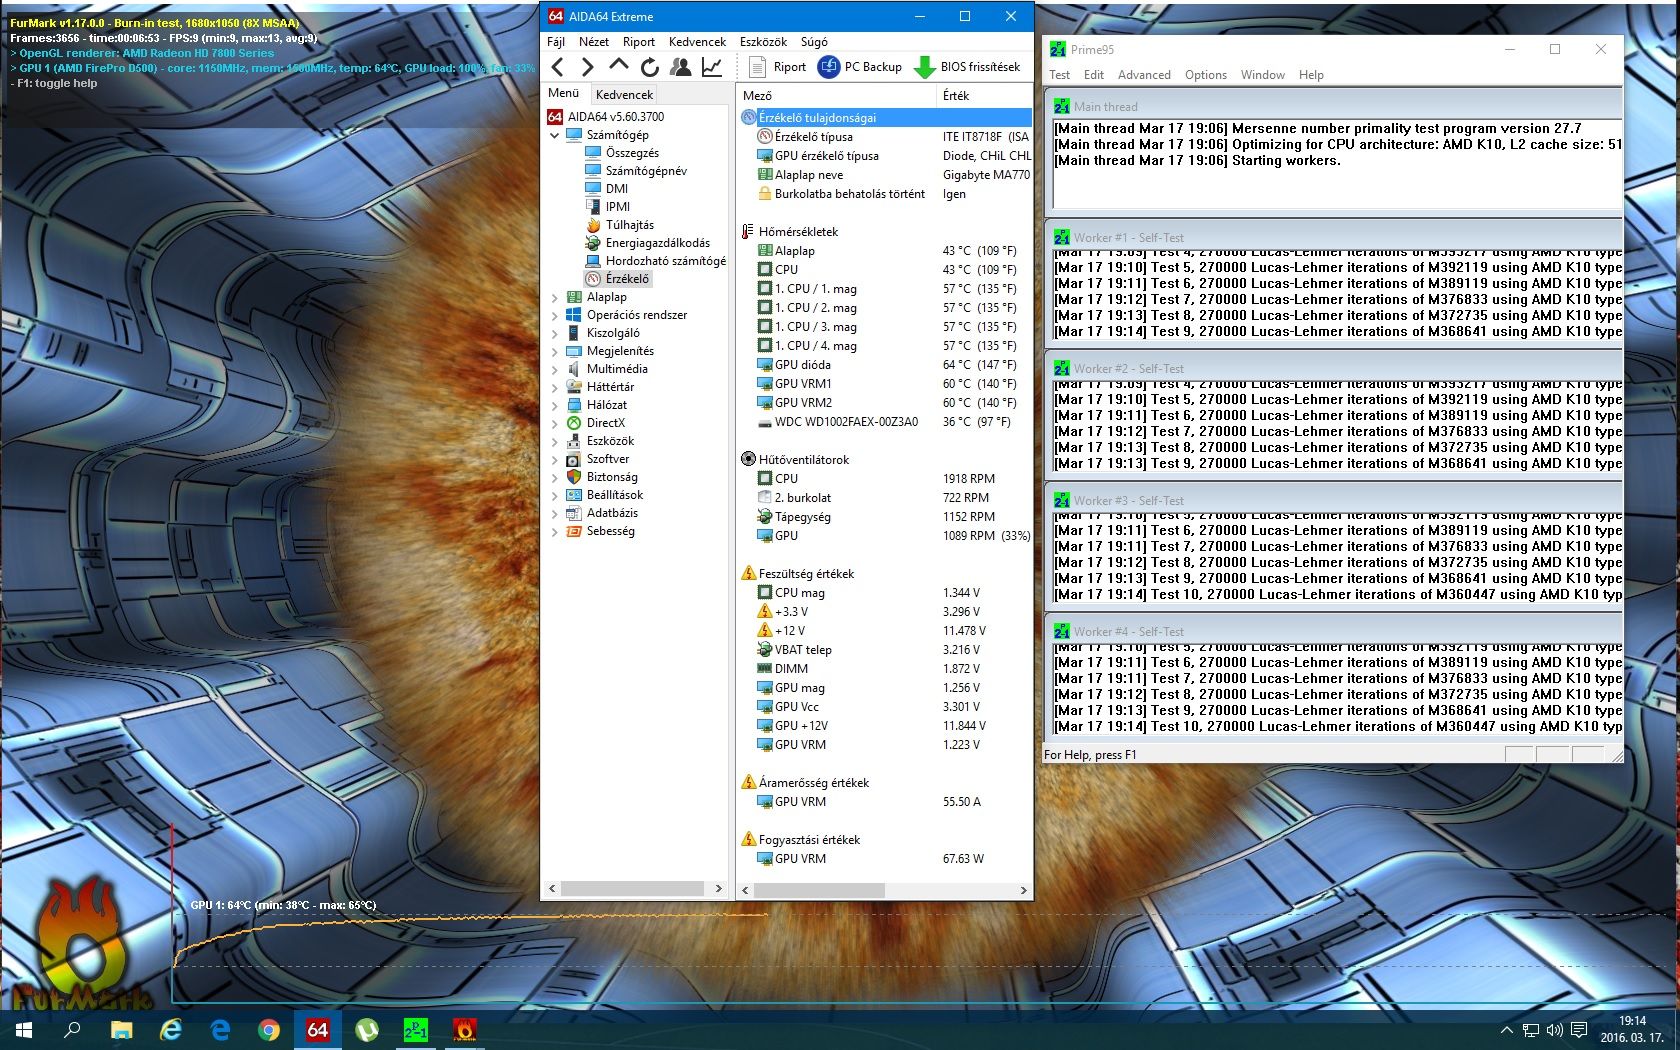Click the PC Backup toolbar button

click(x=860, y=67)
